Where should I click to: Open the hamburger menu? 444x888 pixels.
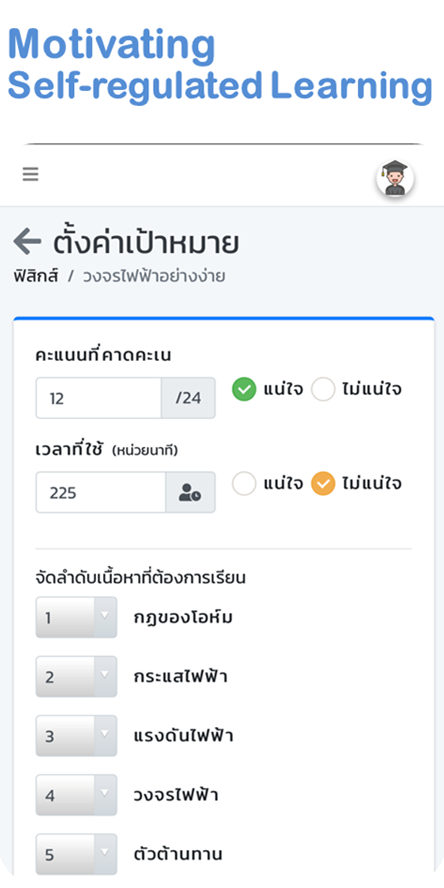(31, 174)
